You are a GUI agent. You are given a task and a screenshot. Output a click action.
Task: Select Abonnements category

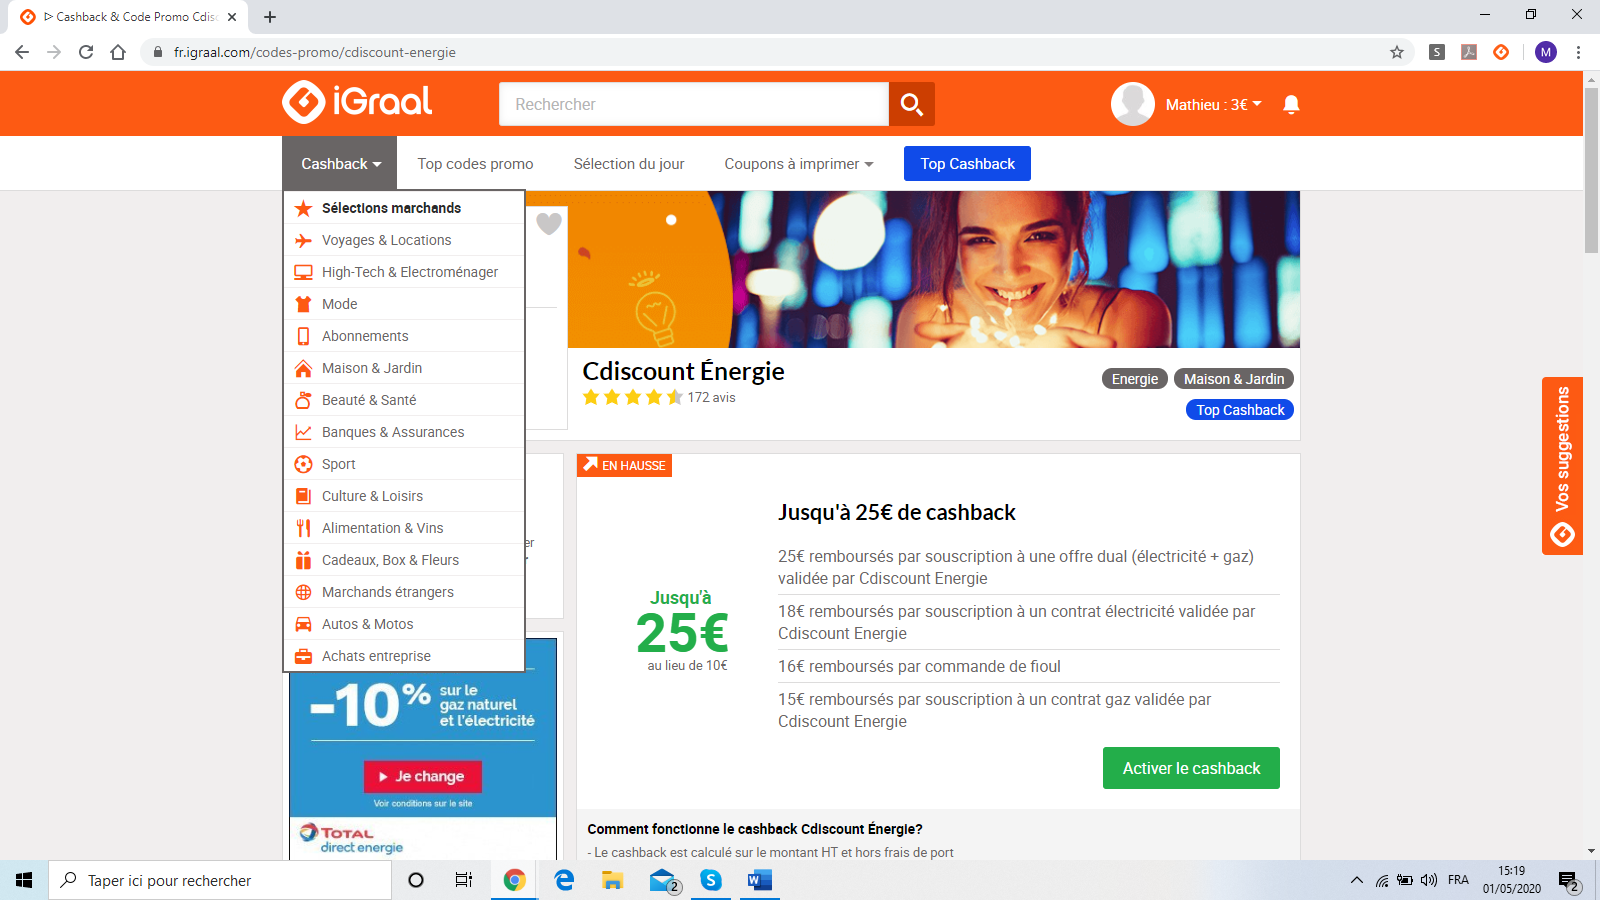tap(404, 336)
